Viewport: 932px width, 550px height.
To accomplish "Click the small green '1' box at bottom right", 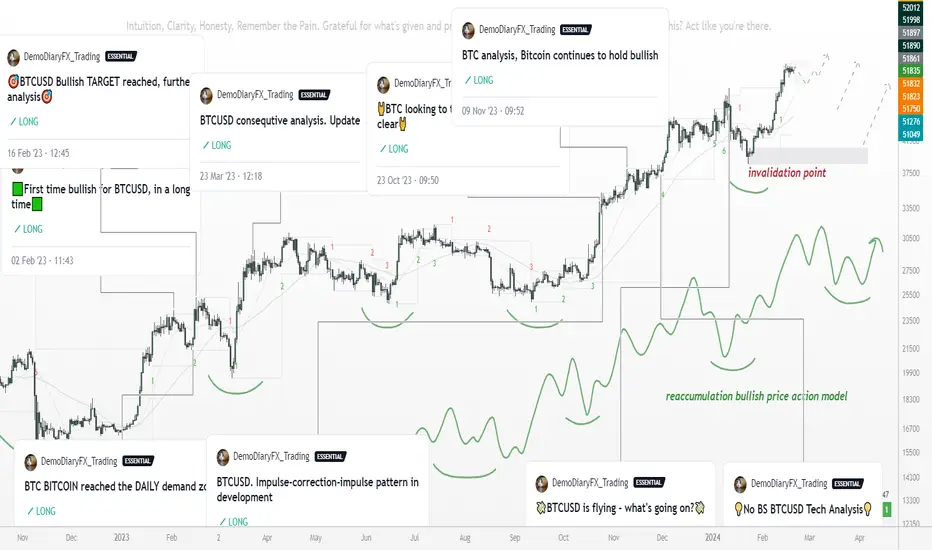I will pos(887,510).
